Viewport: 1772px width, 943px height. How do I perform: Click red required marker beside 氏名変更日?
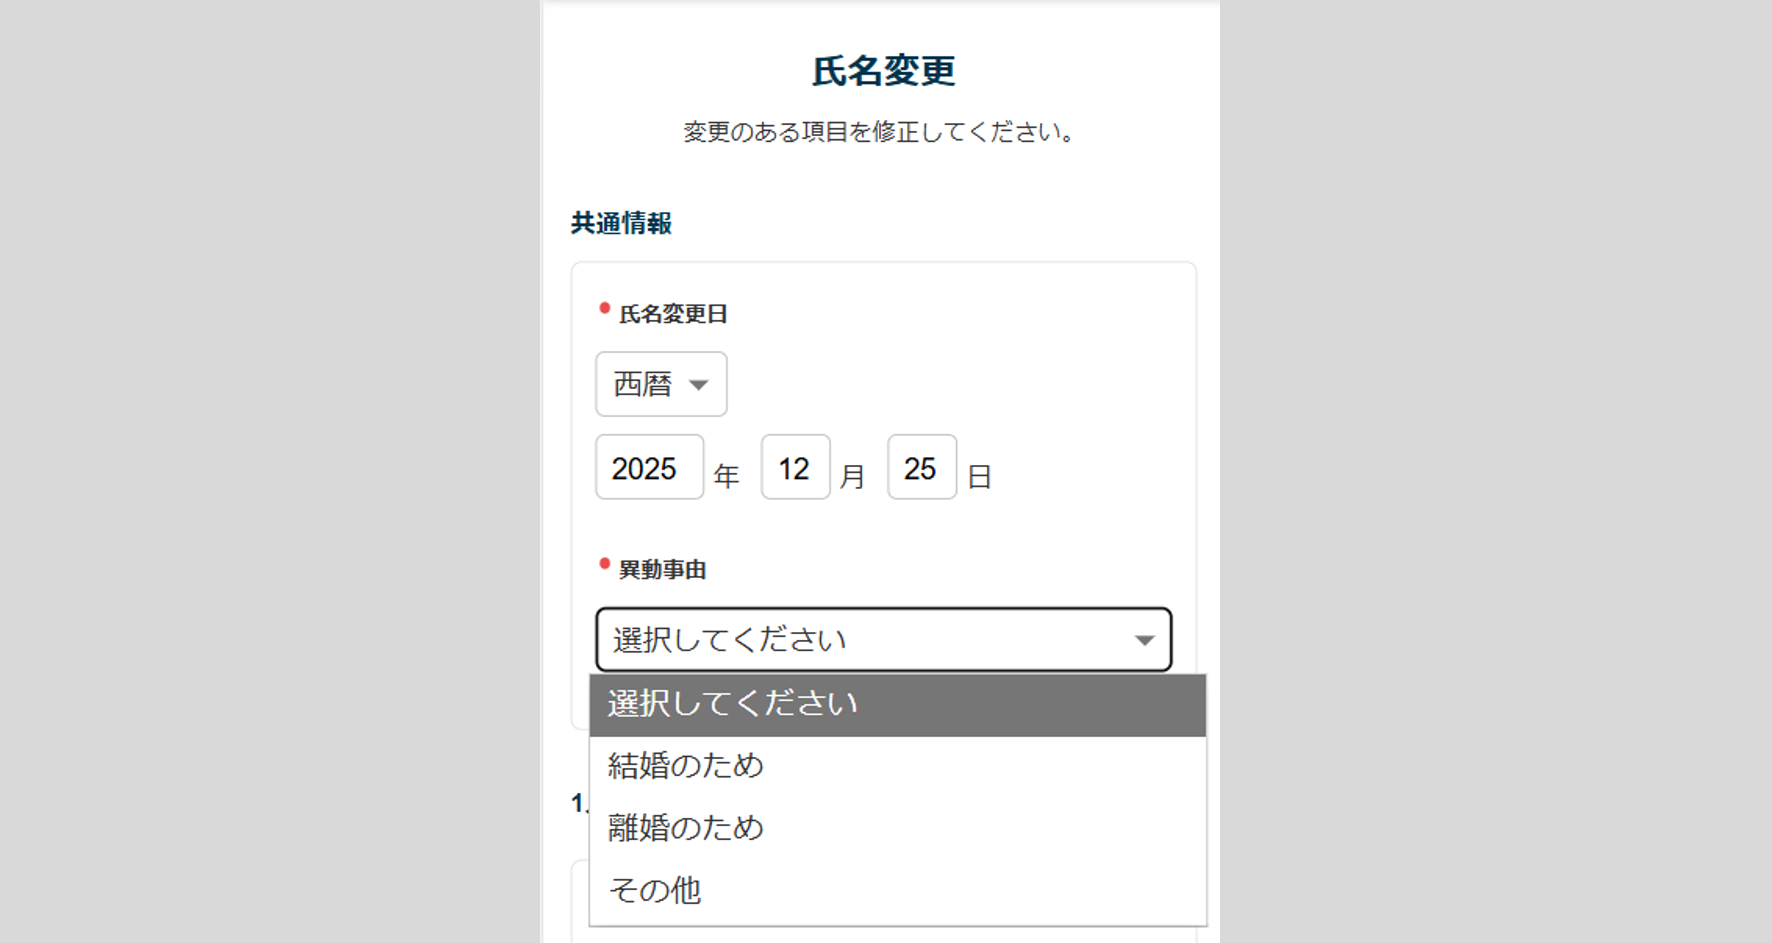pos(604,308)
